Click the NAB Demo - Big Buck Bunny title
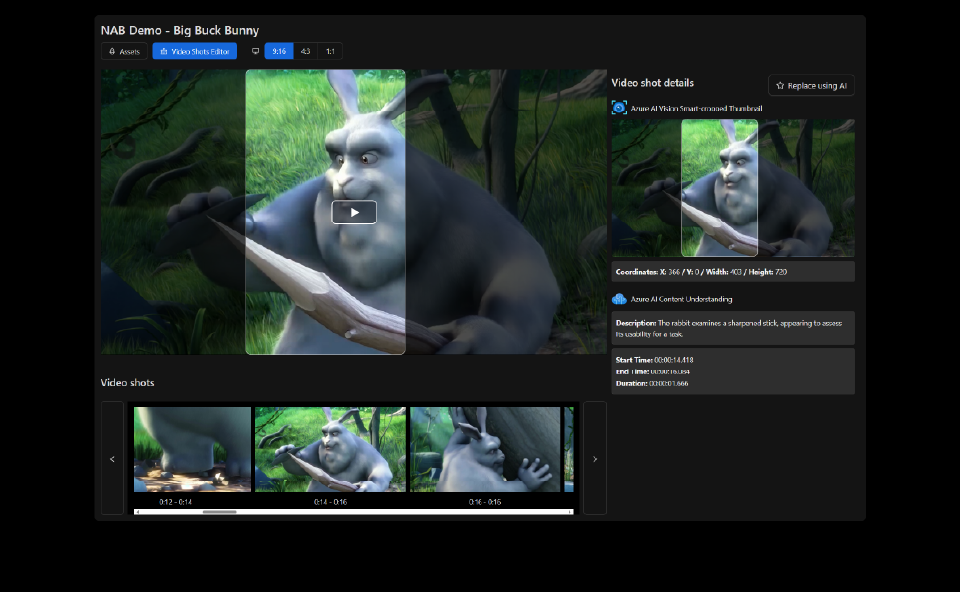The height and width of the screenshot is (592, 961). click(180, 30)
